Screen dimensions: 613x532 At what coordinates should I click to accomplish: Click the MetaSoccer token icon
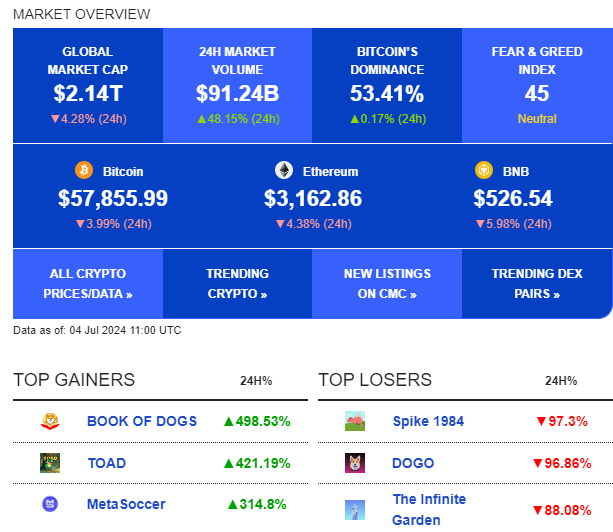pos(50,504)
